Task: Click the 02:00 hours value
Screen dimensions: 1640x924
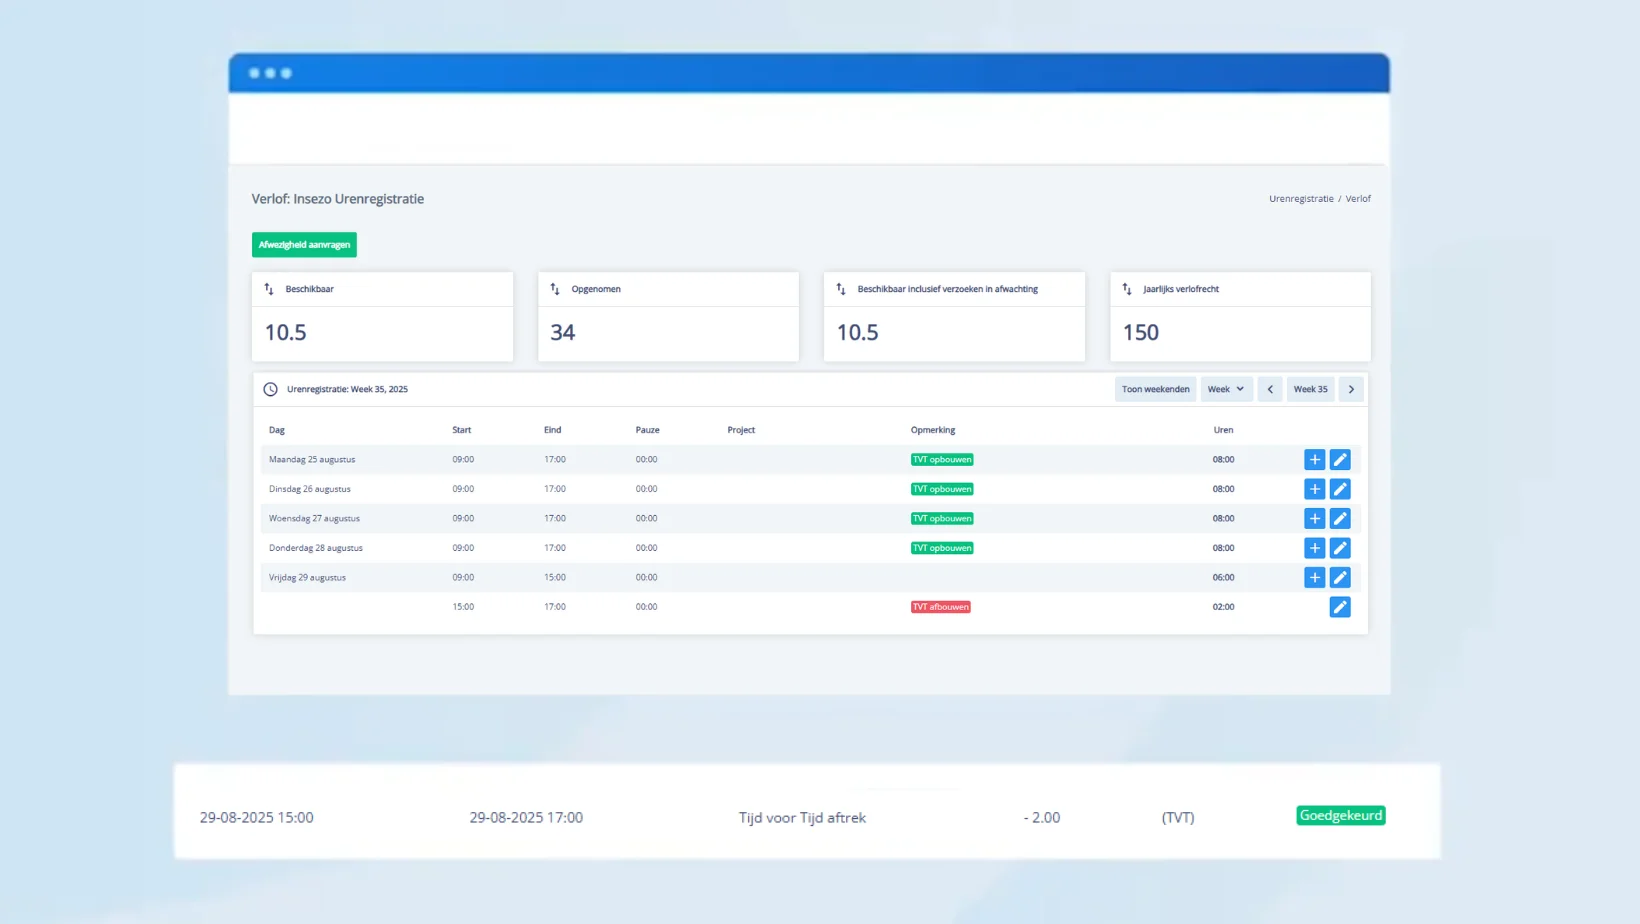Action: coord(1223,607)
